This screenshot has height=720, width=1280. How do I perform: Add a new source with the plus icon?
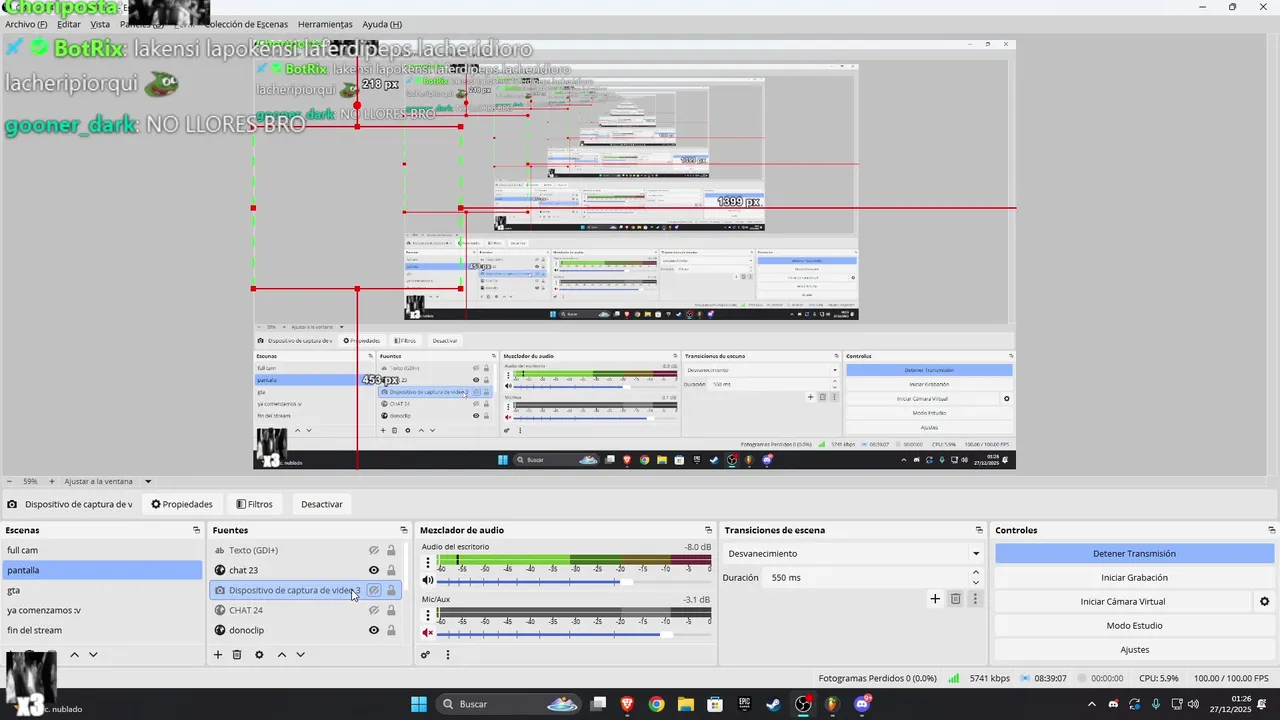(218, 655)
